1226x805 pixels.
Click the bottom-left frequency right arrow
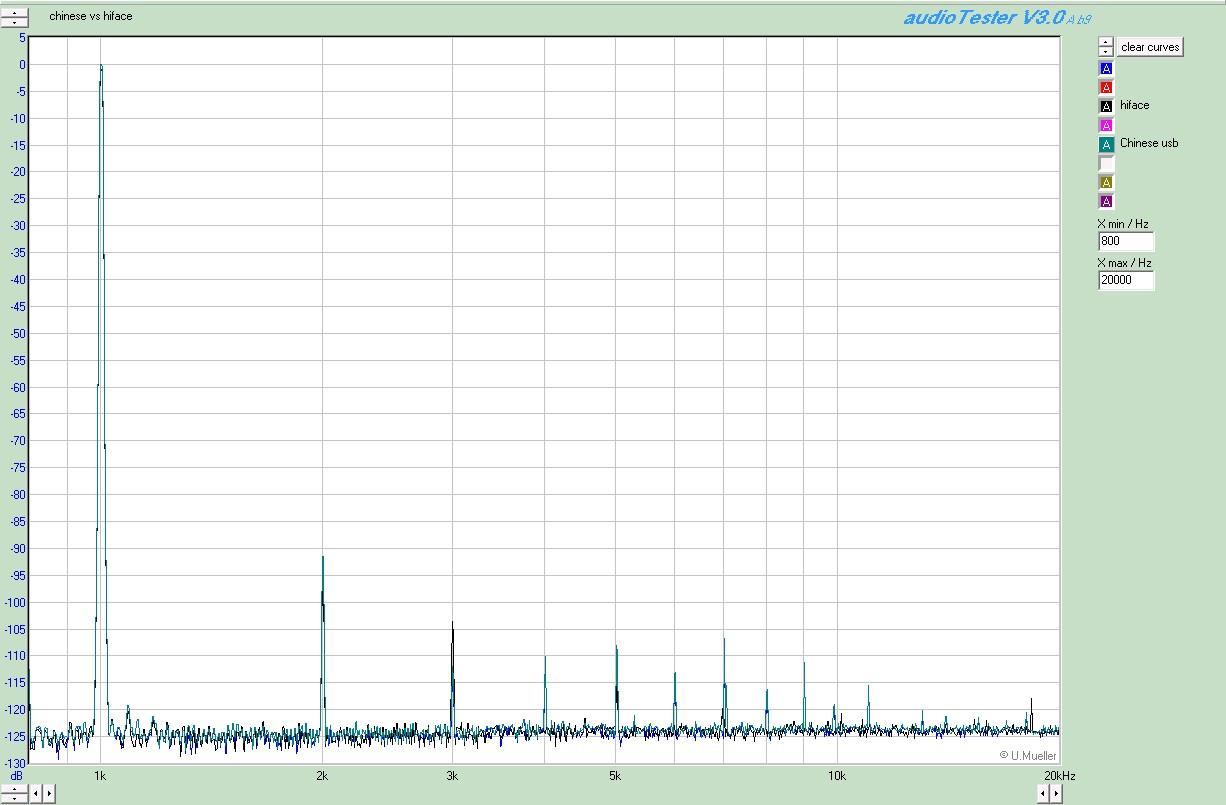point(49,794)
